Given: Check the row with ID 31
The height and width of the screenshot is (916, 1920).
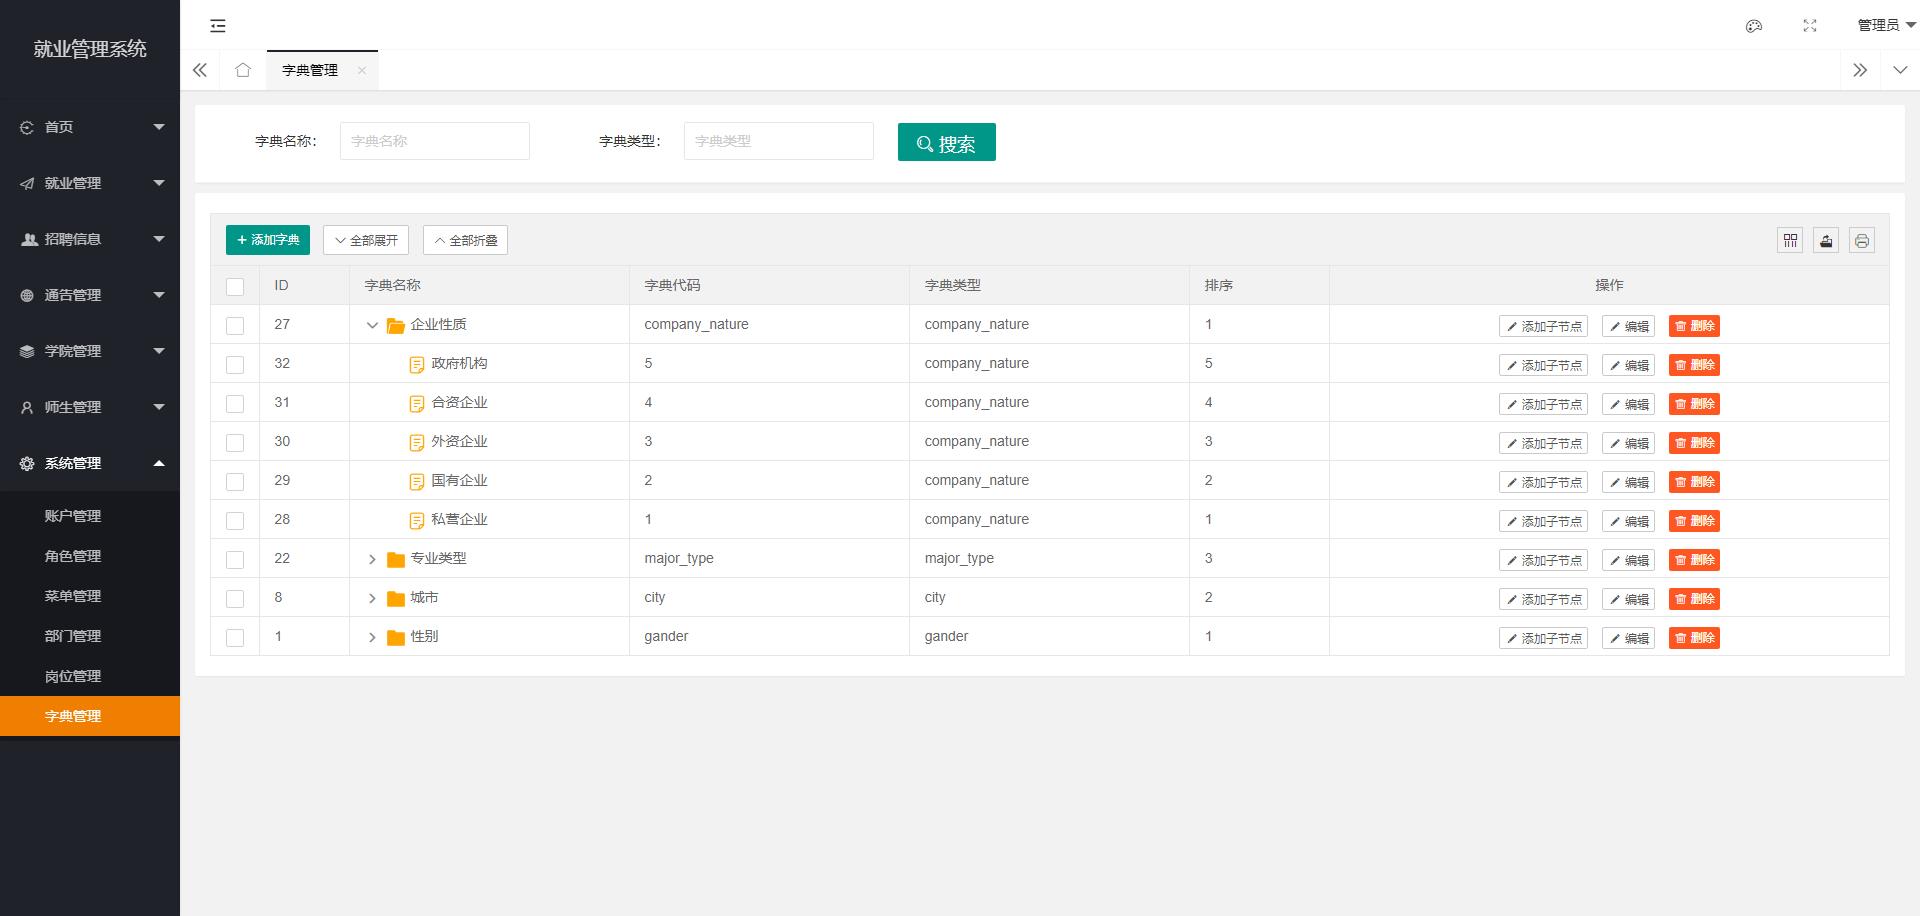Looking at the screenshot, I should (235, 404).
